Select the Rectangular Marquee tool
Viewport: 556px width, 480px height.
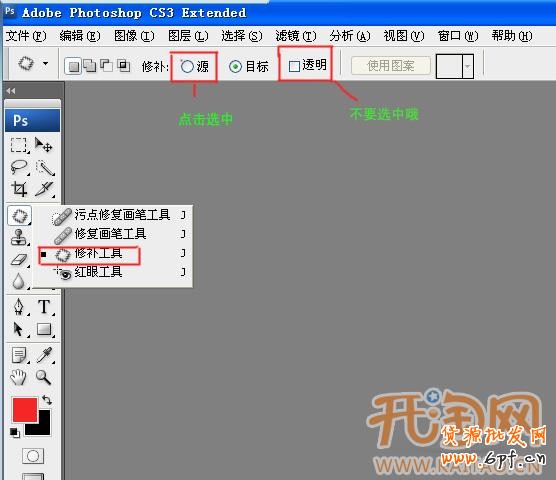(19, 145)
